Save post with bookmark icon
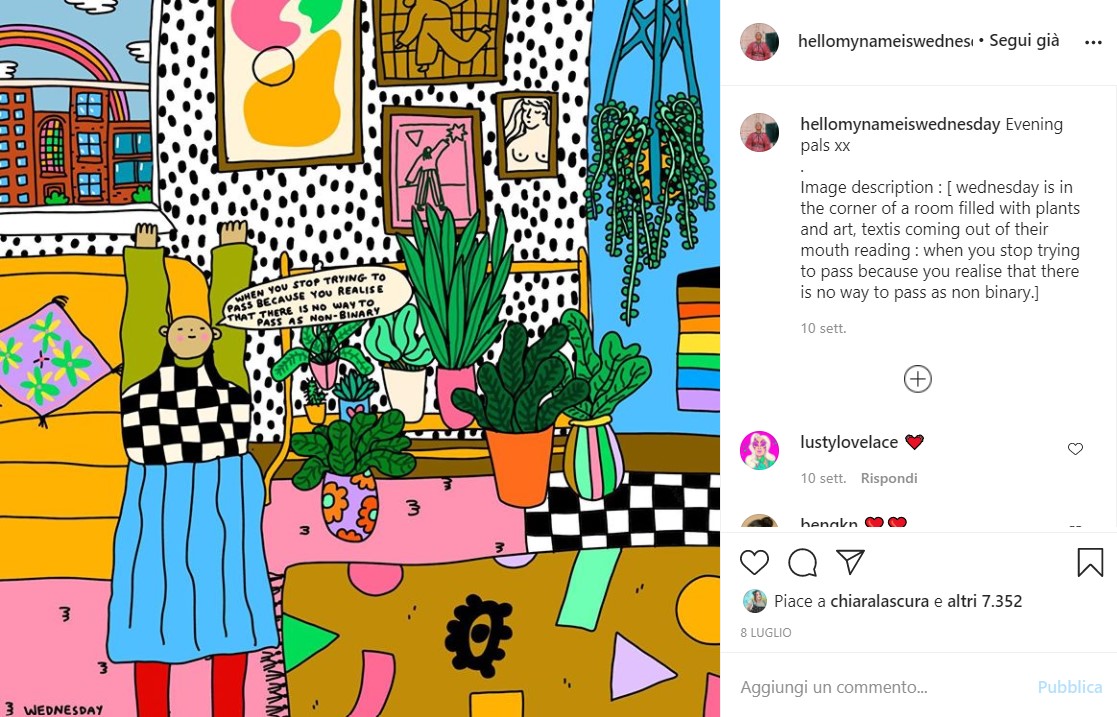This screenshot has height=717, width=1117. pyautogui.click(x=1090, y=562)
